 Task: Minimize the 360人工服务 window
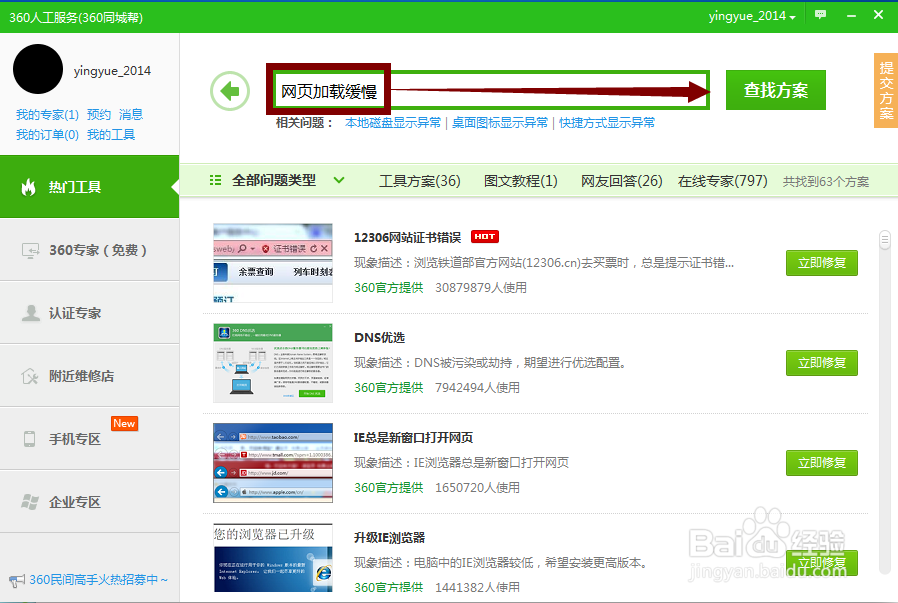[x=851, y=15]
